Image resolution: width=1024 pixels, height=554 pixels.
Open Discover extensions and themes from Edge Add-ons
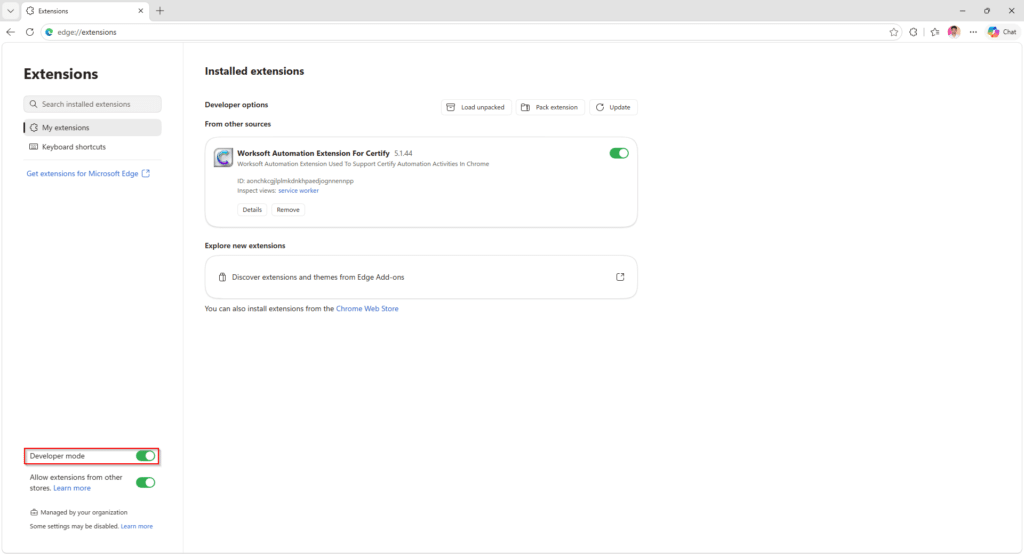point(421,277)
